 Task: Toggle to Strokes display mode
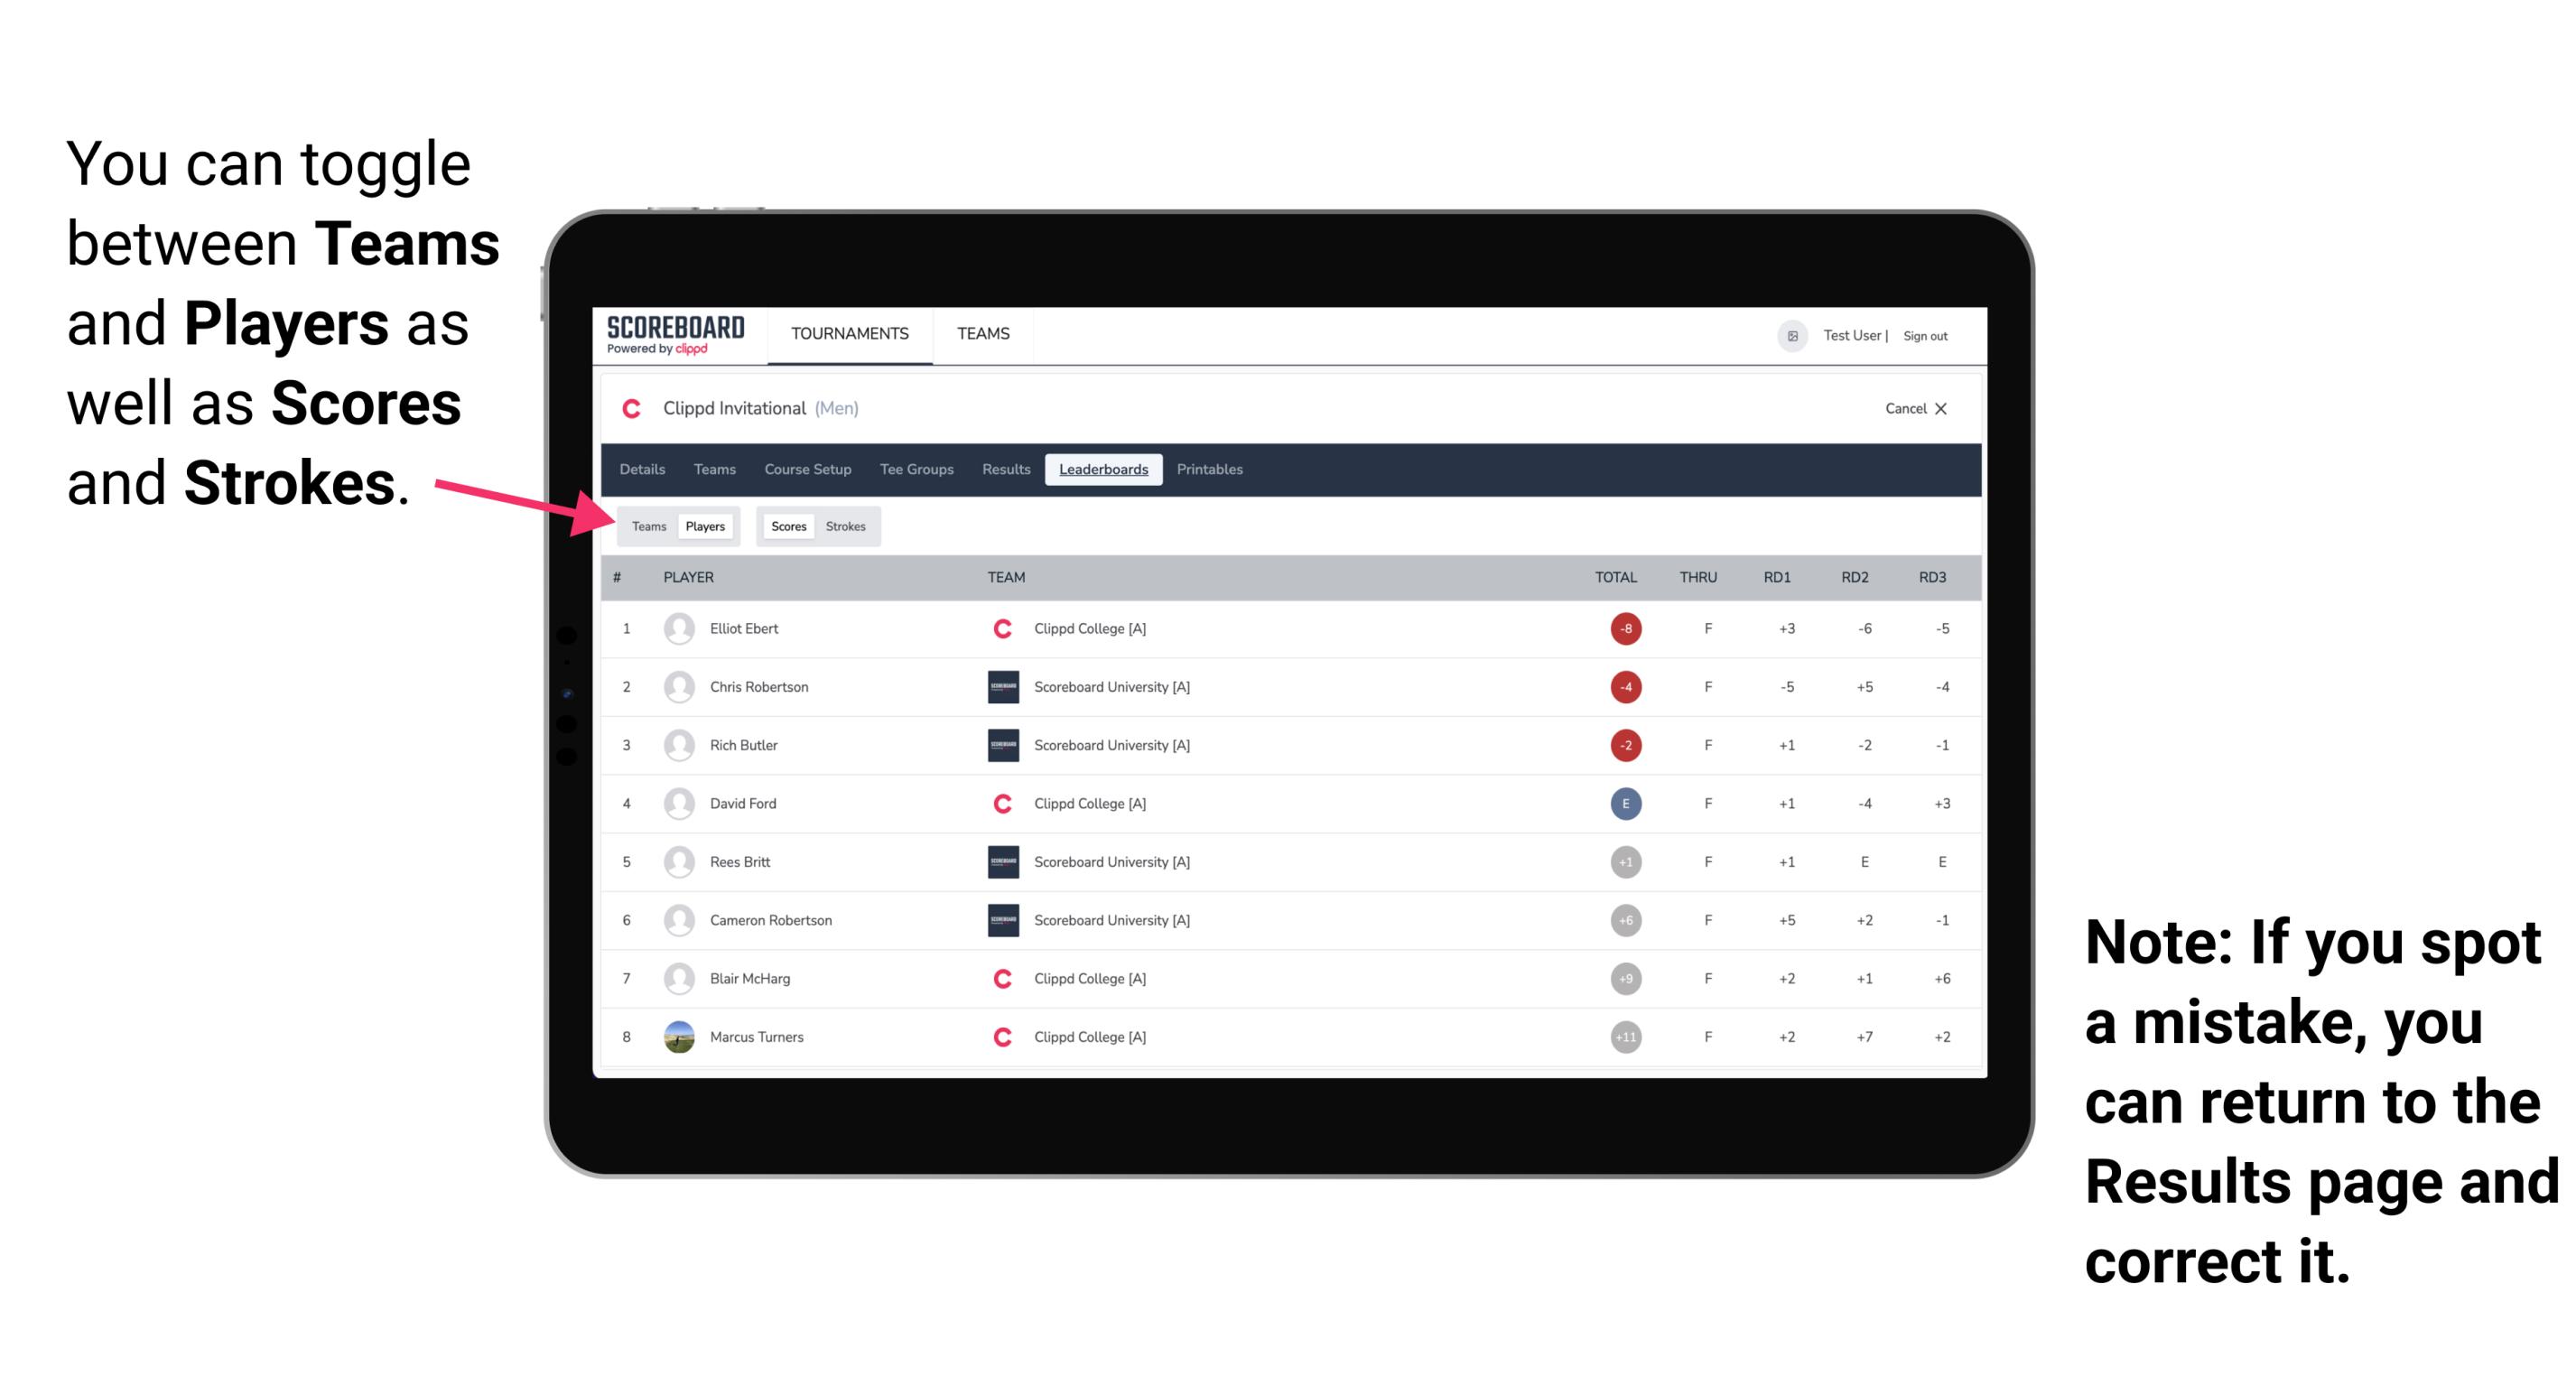click(848, 526)
